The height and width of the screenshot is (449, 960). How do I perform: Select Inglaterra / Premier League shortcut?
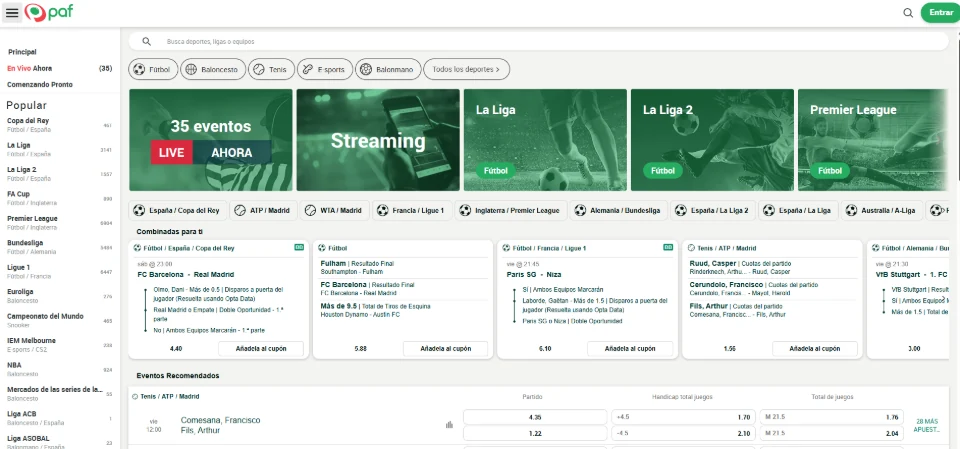click(511, 210)
